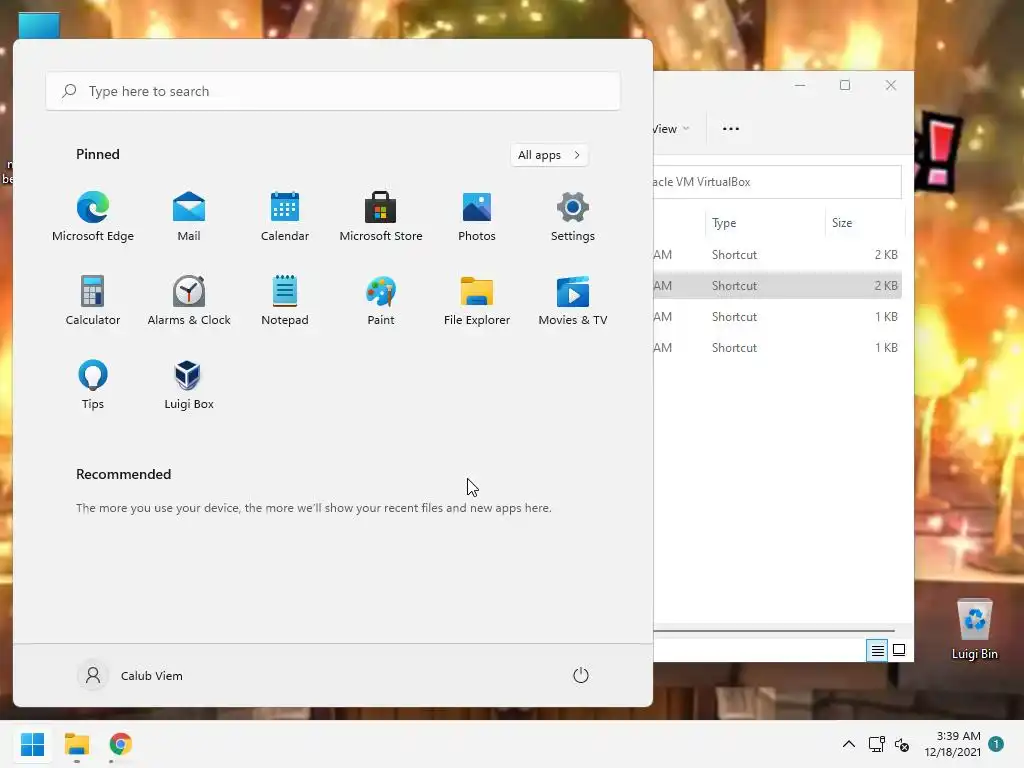Launch the Mail app
1024x768 pixels.
[x=189, y=217]
